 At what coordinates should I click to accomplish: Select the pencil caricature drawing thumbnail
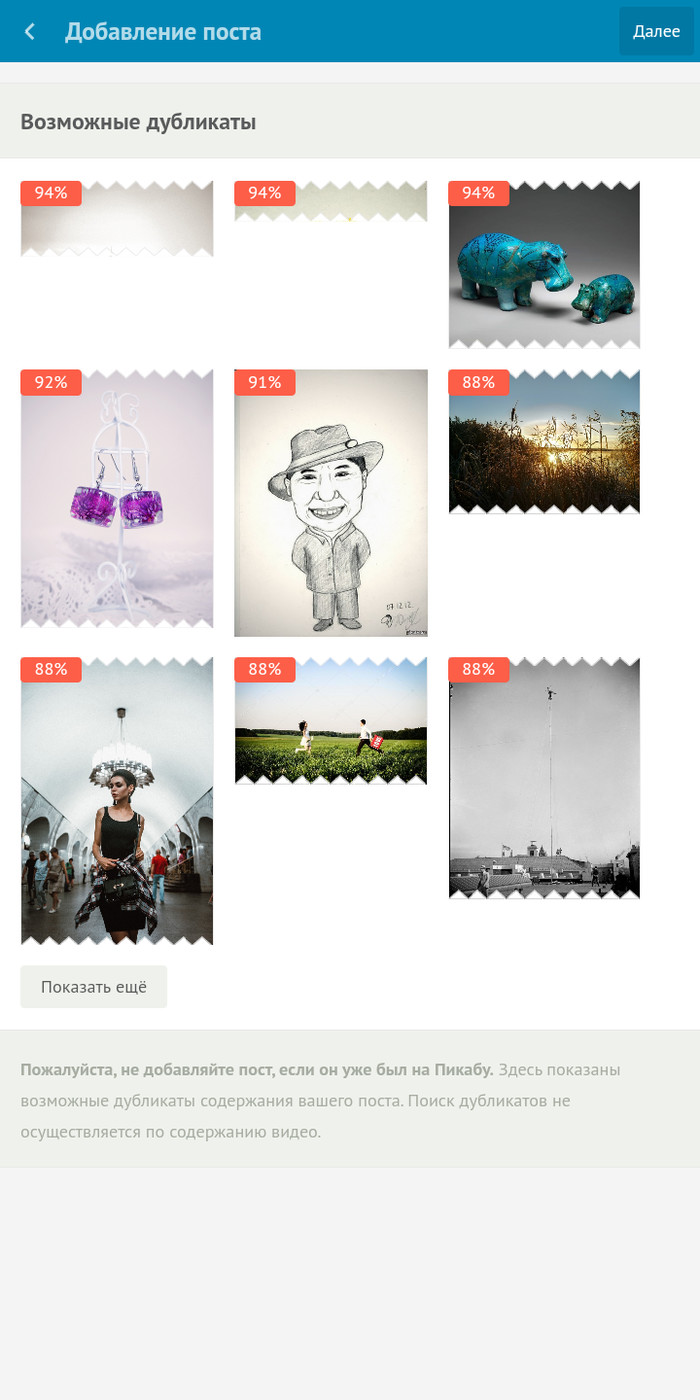331,503
